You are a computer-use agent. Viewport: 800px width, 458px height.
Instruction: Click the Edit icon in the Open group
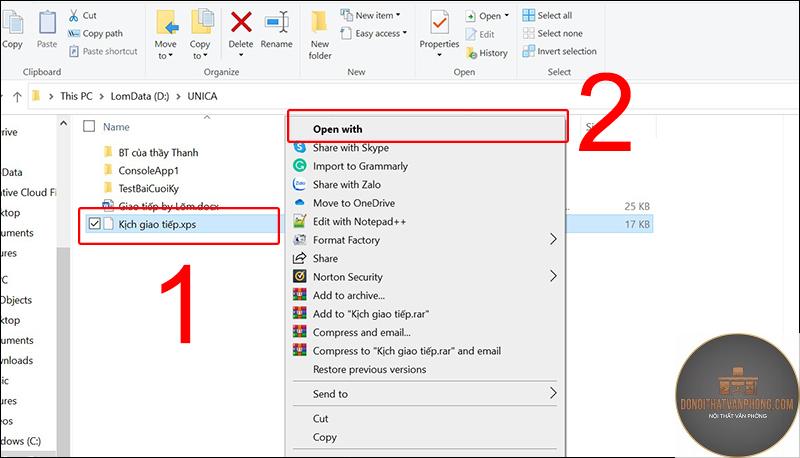471,34
